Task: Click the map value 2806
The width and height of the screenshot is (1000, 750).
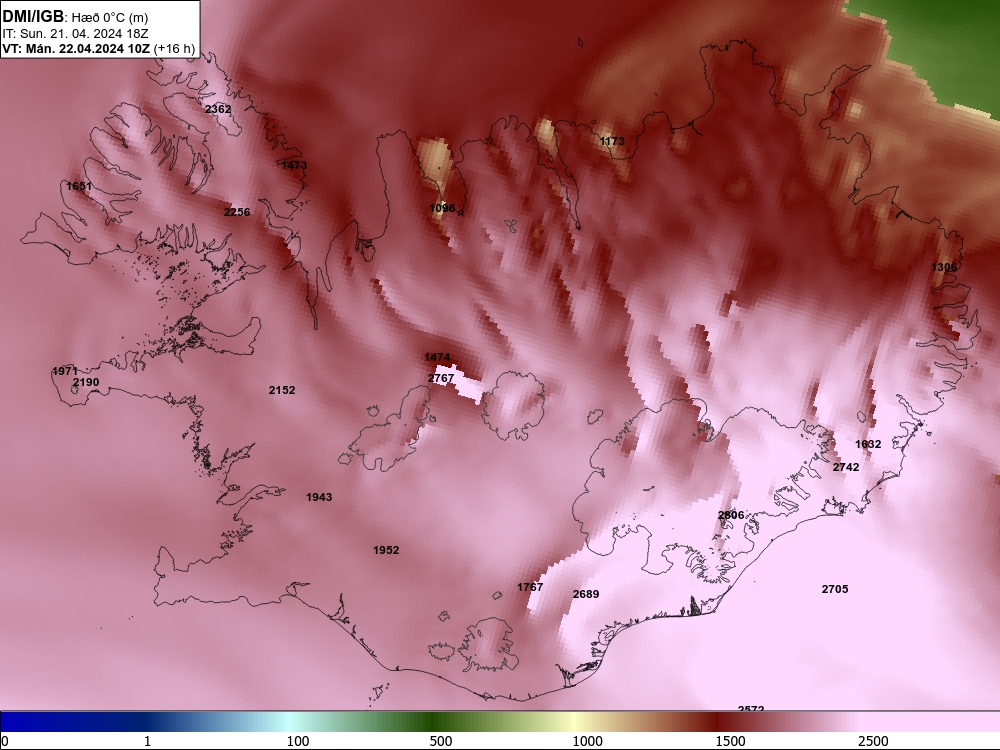Action: (731, 515)
